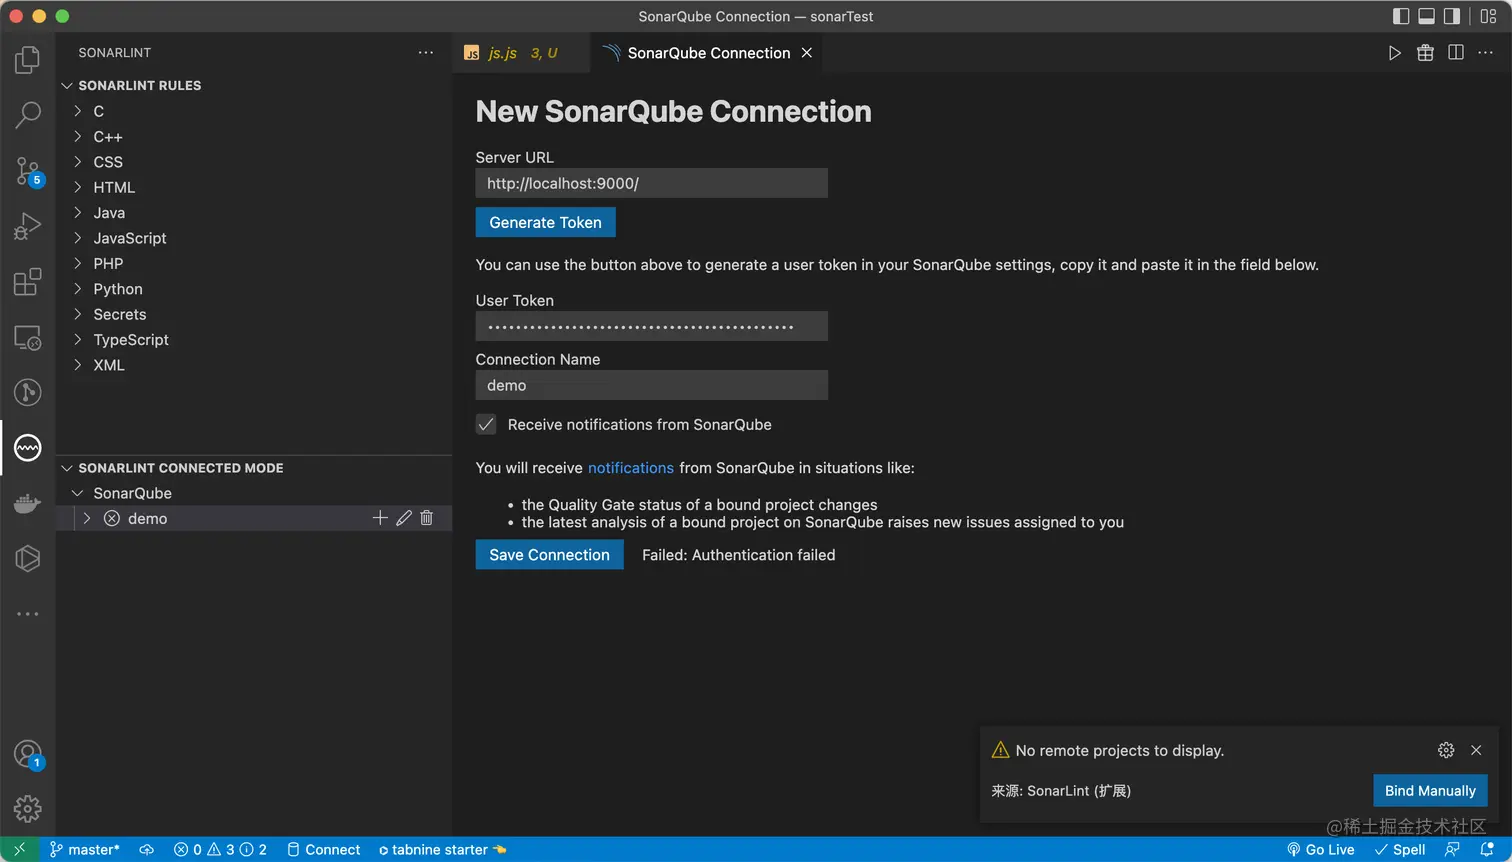Add project binding for demo connection
The image size is (1512, 862).
(x=380, y=518)
